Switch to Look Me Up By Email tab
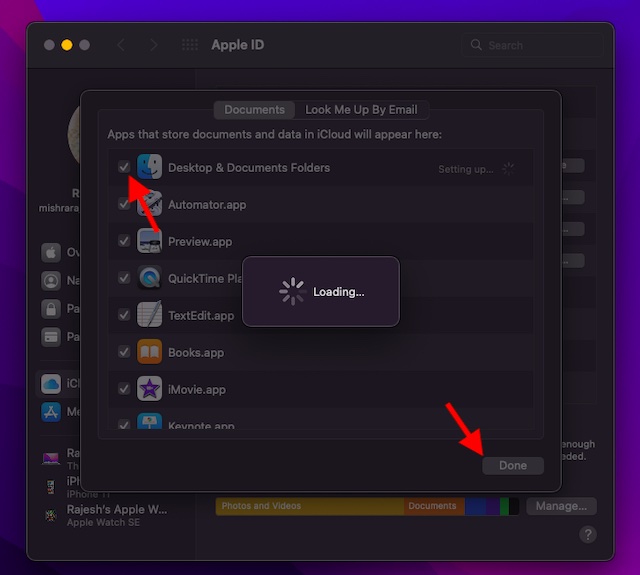 361,110
